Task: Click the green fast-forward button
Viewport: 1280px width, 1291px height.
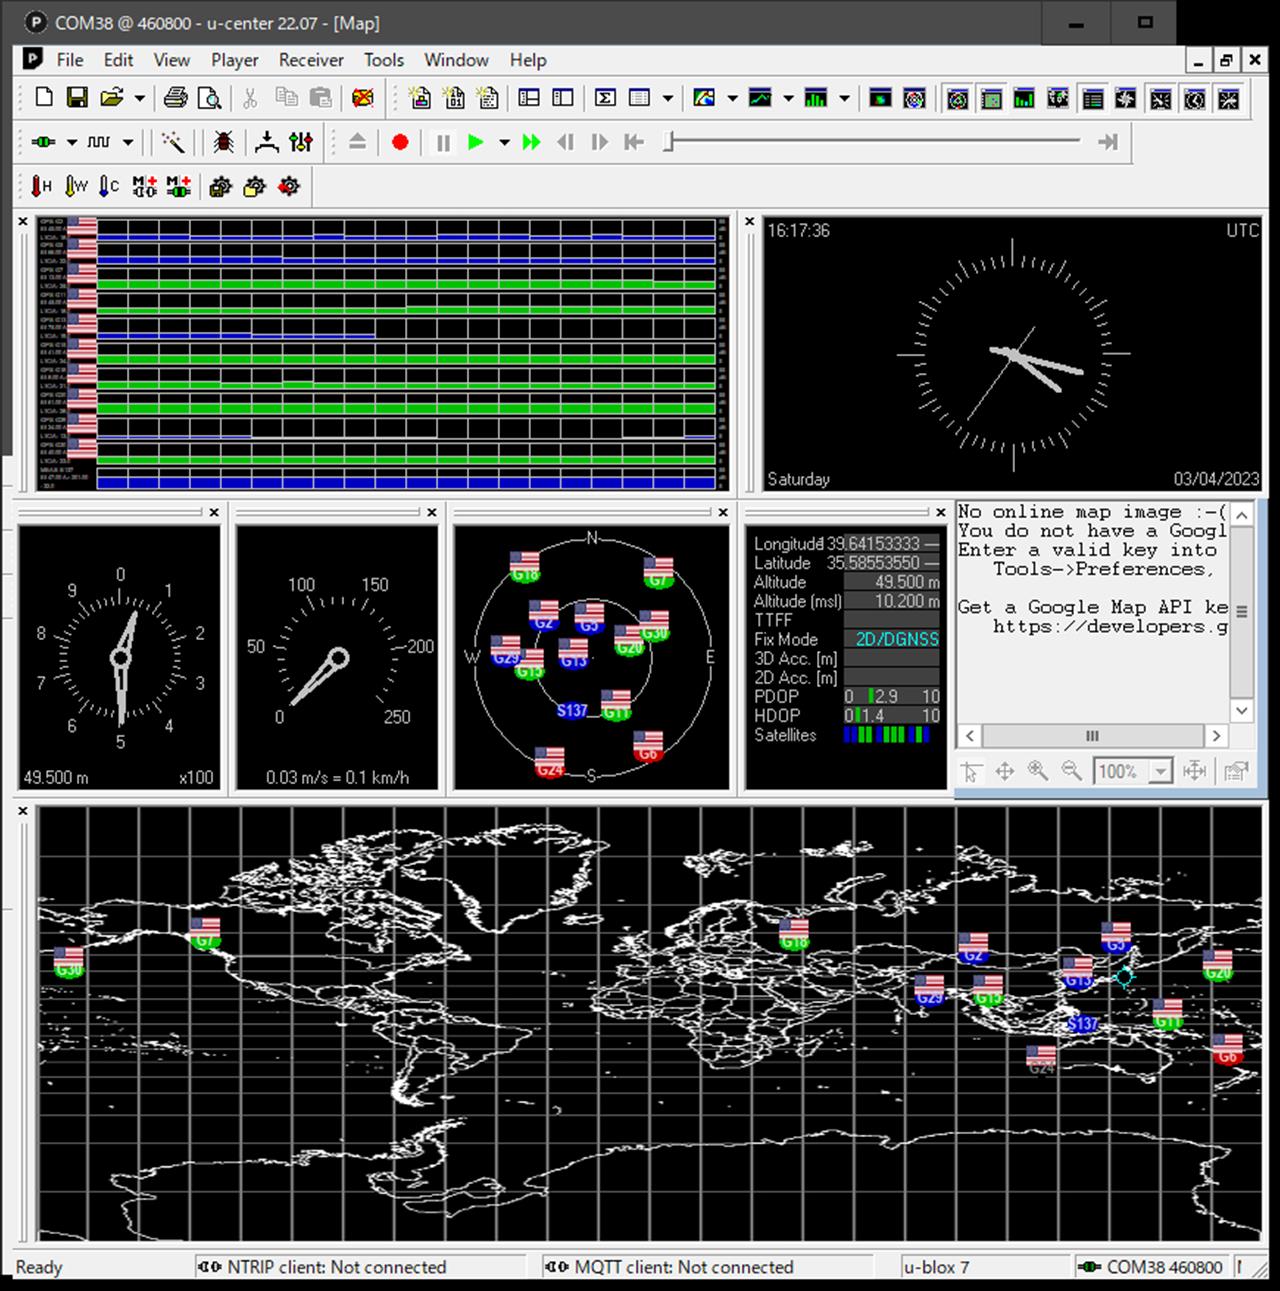Action: [x=531, y=142]
